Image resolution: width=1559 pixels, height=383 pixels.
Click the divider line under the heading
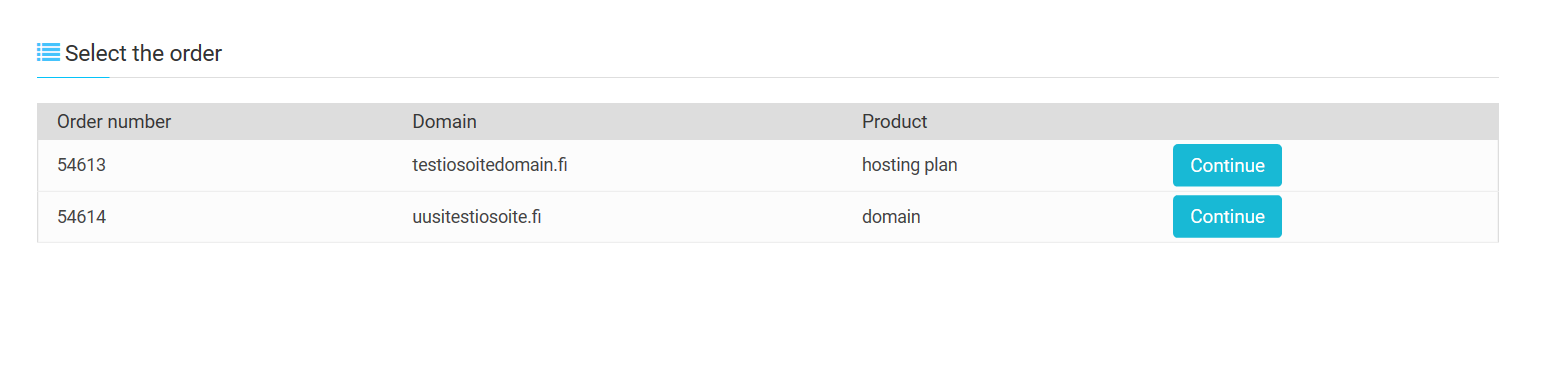[767, 77]
